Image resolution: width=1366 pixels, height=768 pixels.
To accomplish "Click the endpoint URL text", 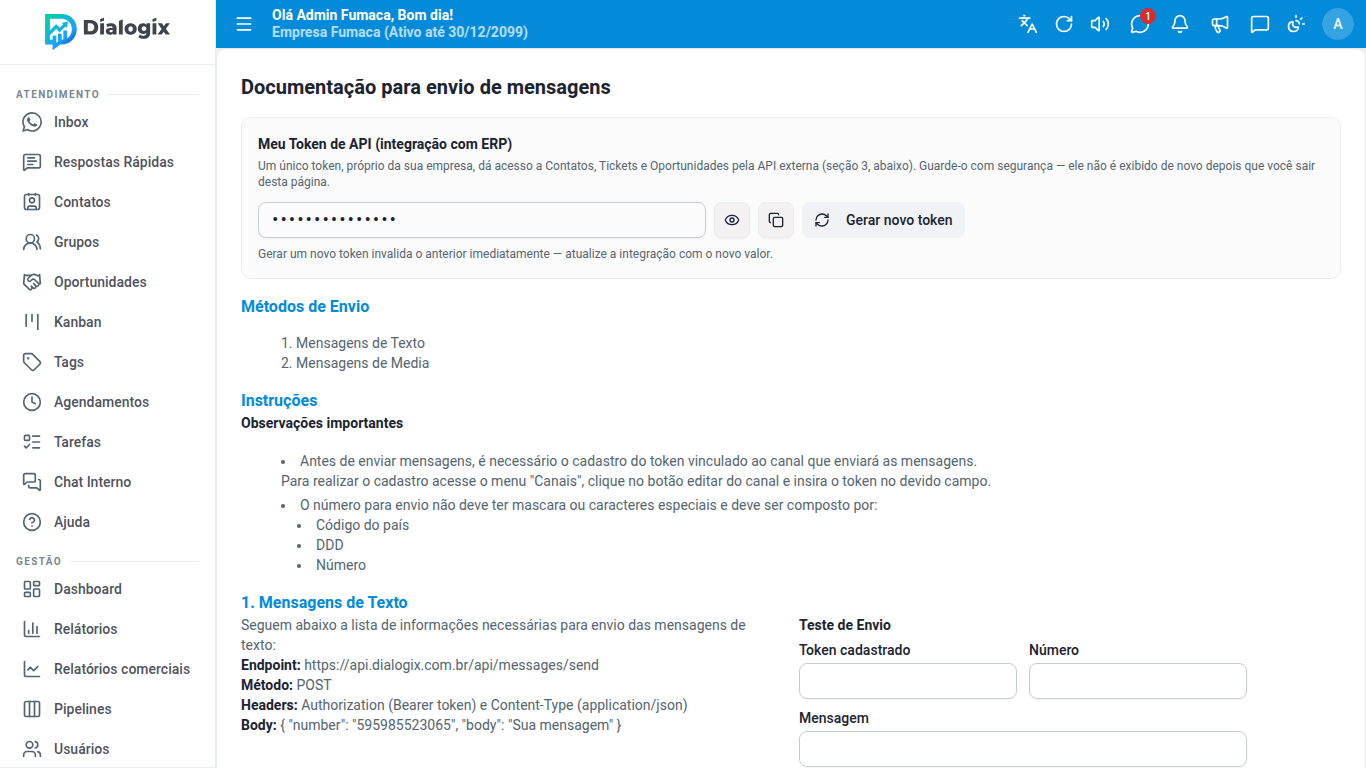I will (451, 665).
